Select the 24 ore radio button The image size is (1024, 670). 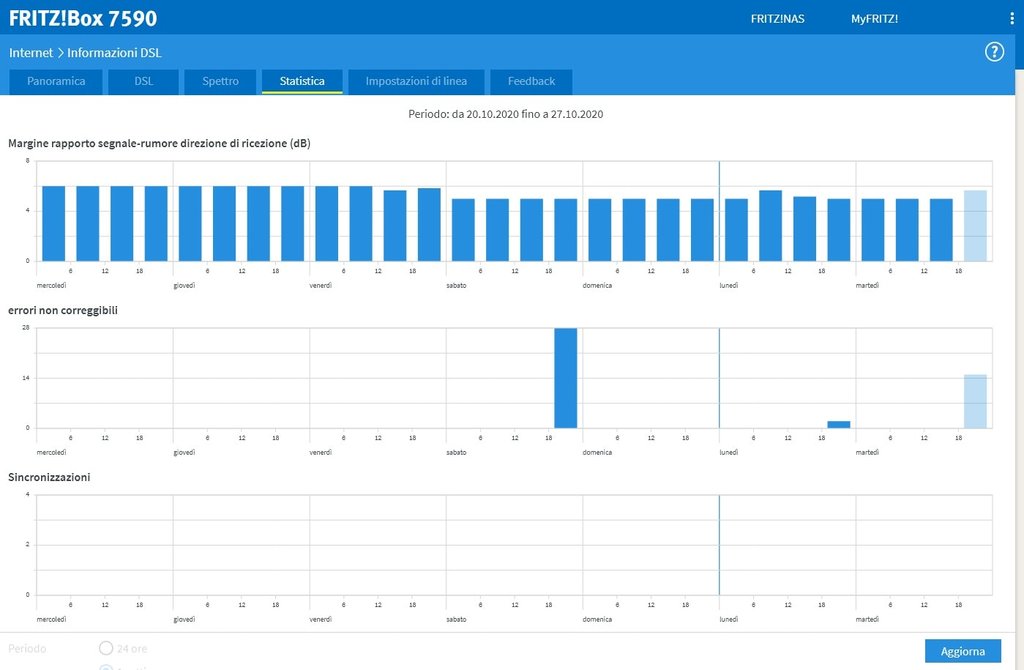click(x=106, y=648)
